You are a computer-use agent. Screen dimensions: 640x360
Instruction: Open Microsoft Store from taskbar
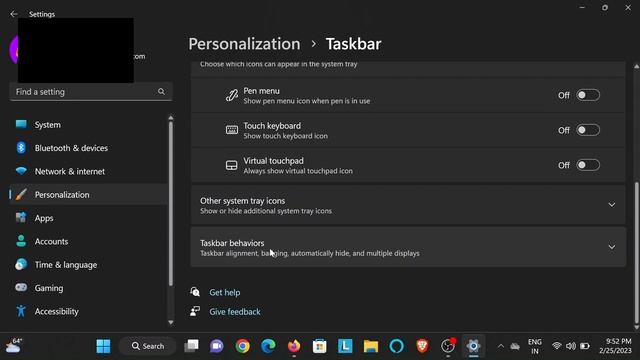pos(320,346)
